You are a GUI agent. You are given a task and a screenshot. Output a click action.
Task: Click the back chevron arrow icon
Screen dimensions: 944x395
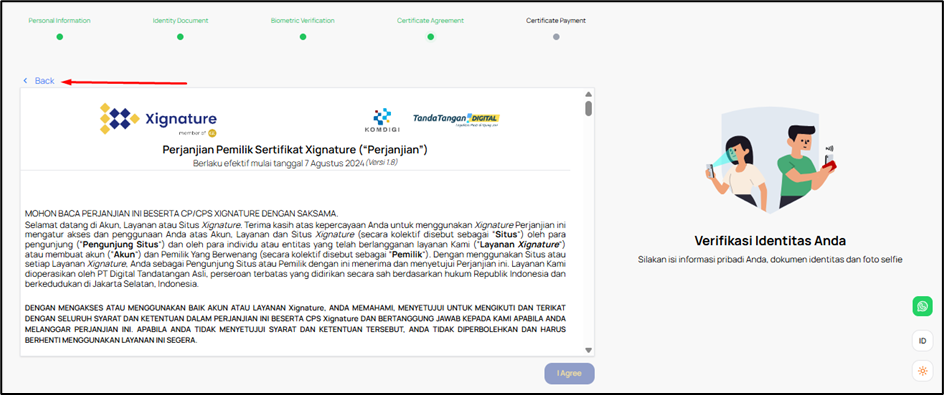(x=25, y=81)
